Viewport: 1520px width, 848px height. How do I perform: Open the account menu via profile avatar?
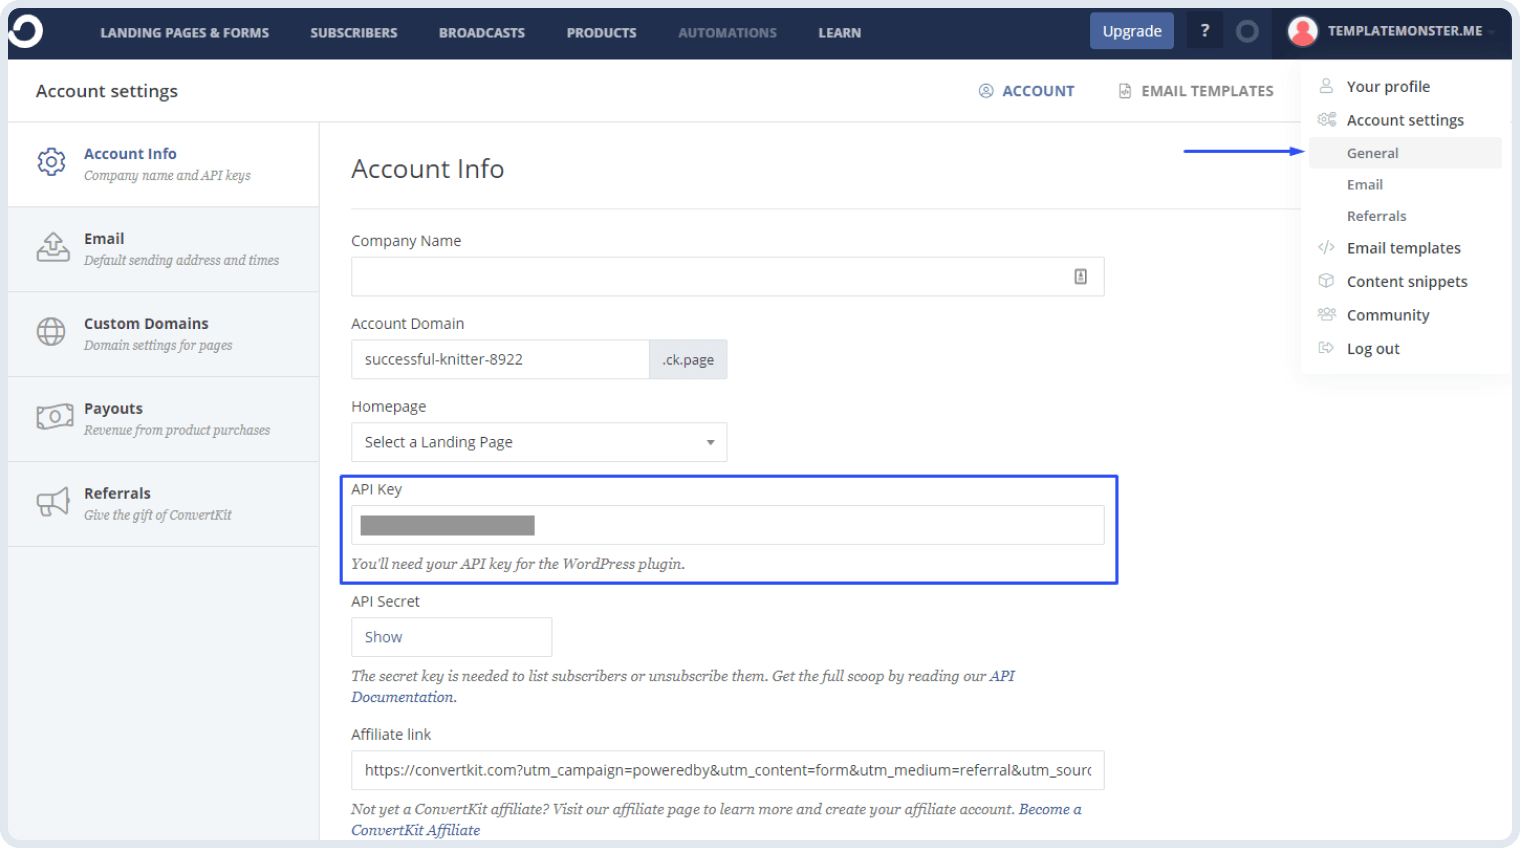(1302, 30)
